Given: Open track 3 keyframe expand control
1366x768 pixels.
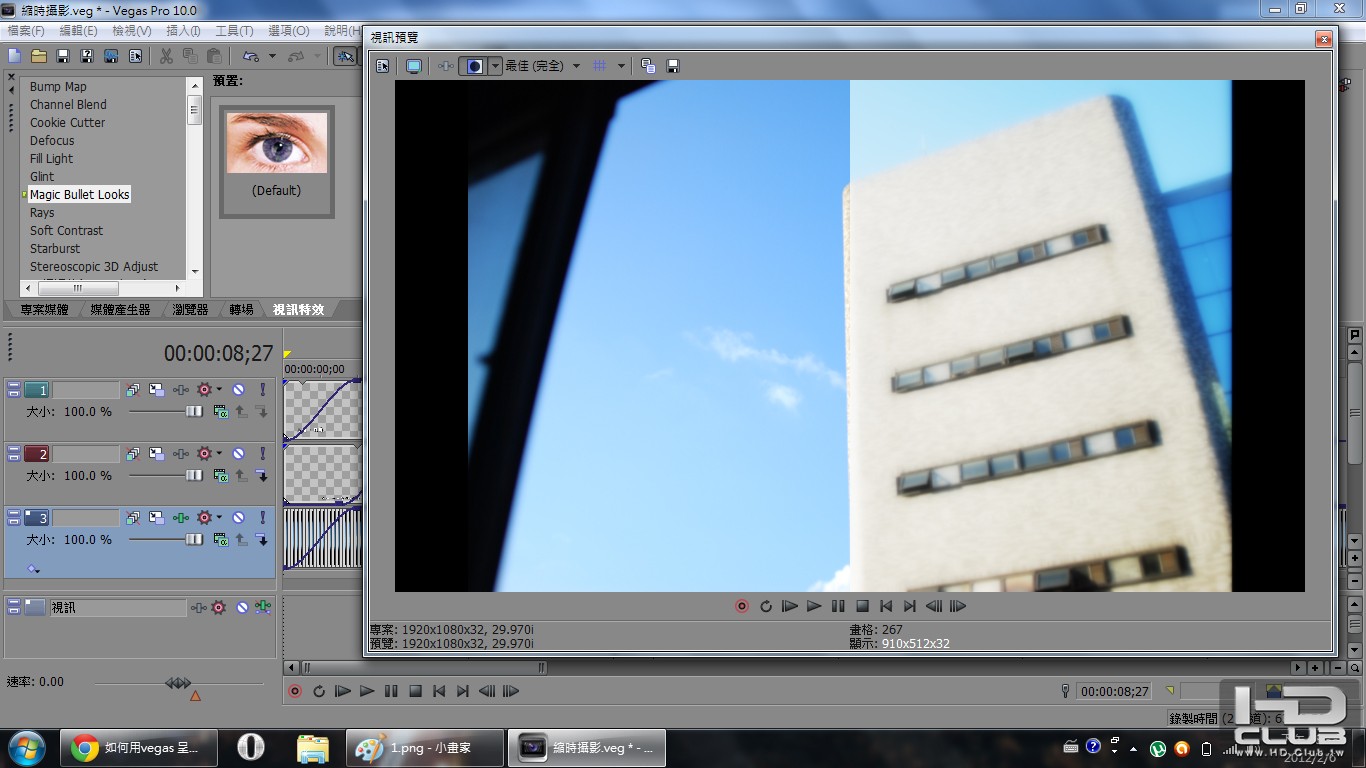Looking at the screenshot, I should pyautogui.click(x=33, y=569).
